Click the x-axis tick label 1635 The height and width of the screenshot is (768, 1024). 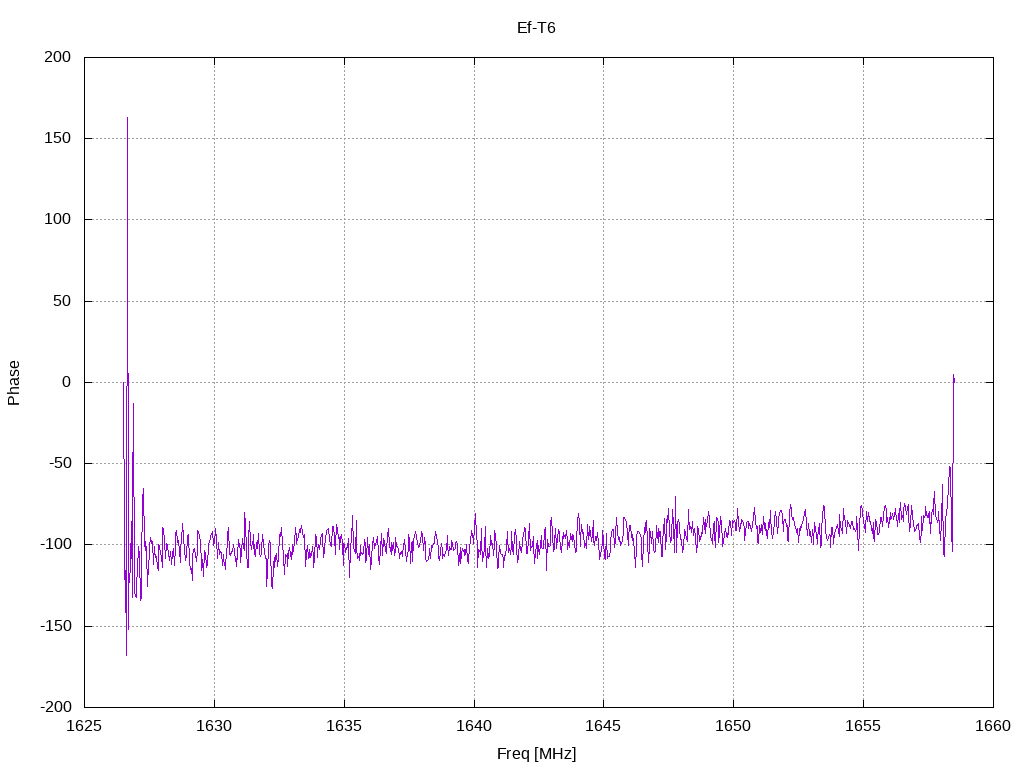click(x=344, y=726)
